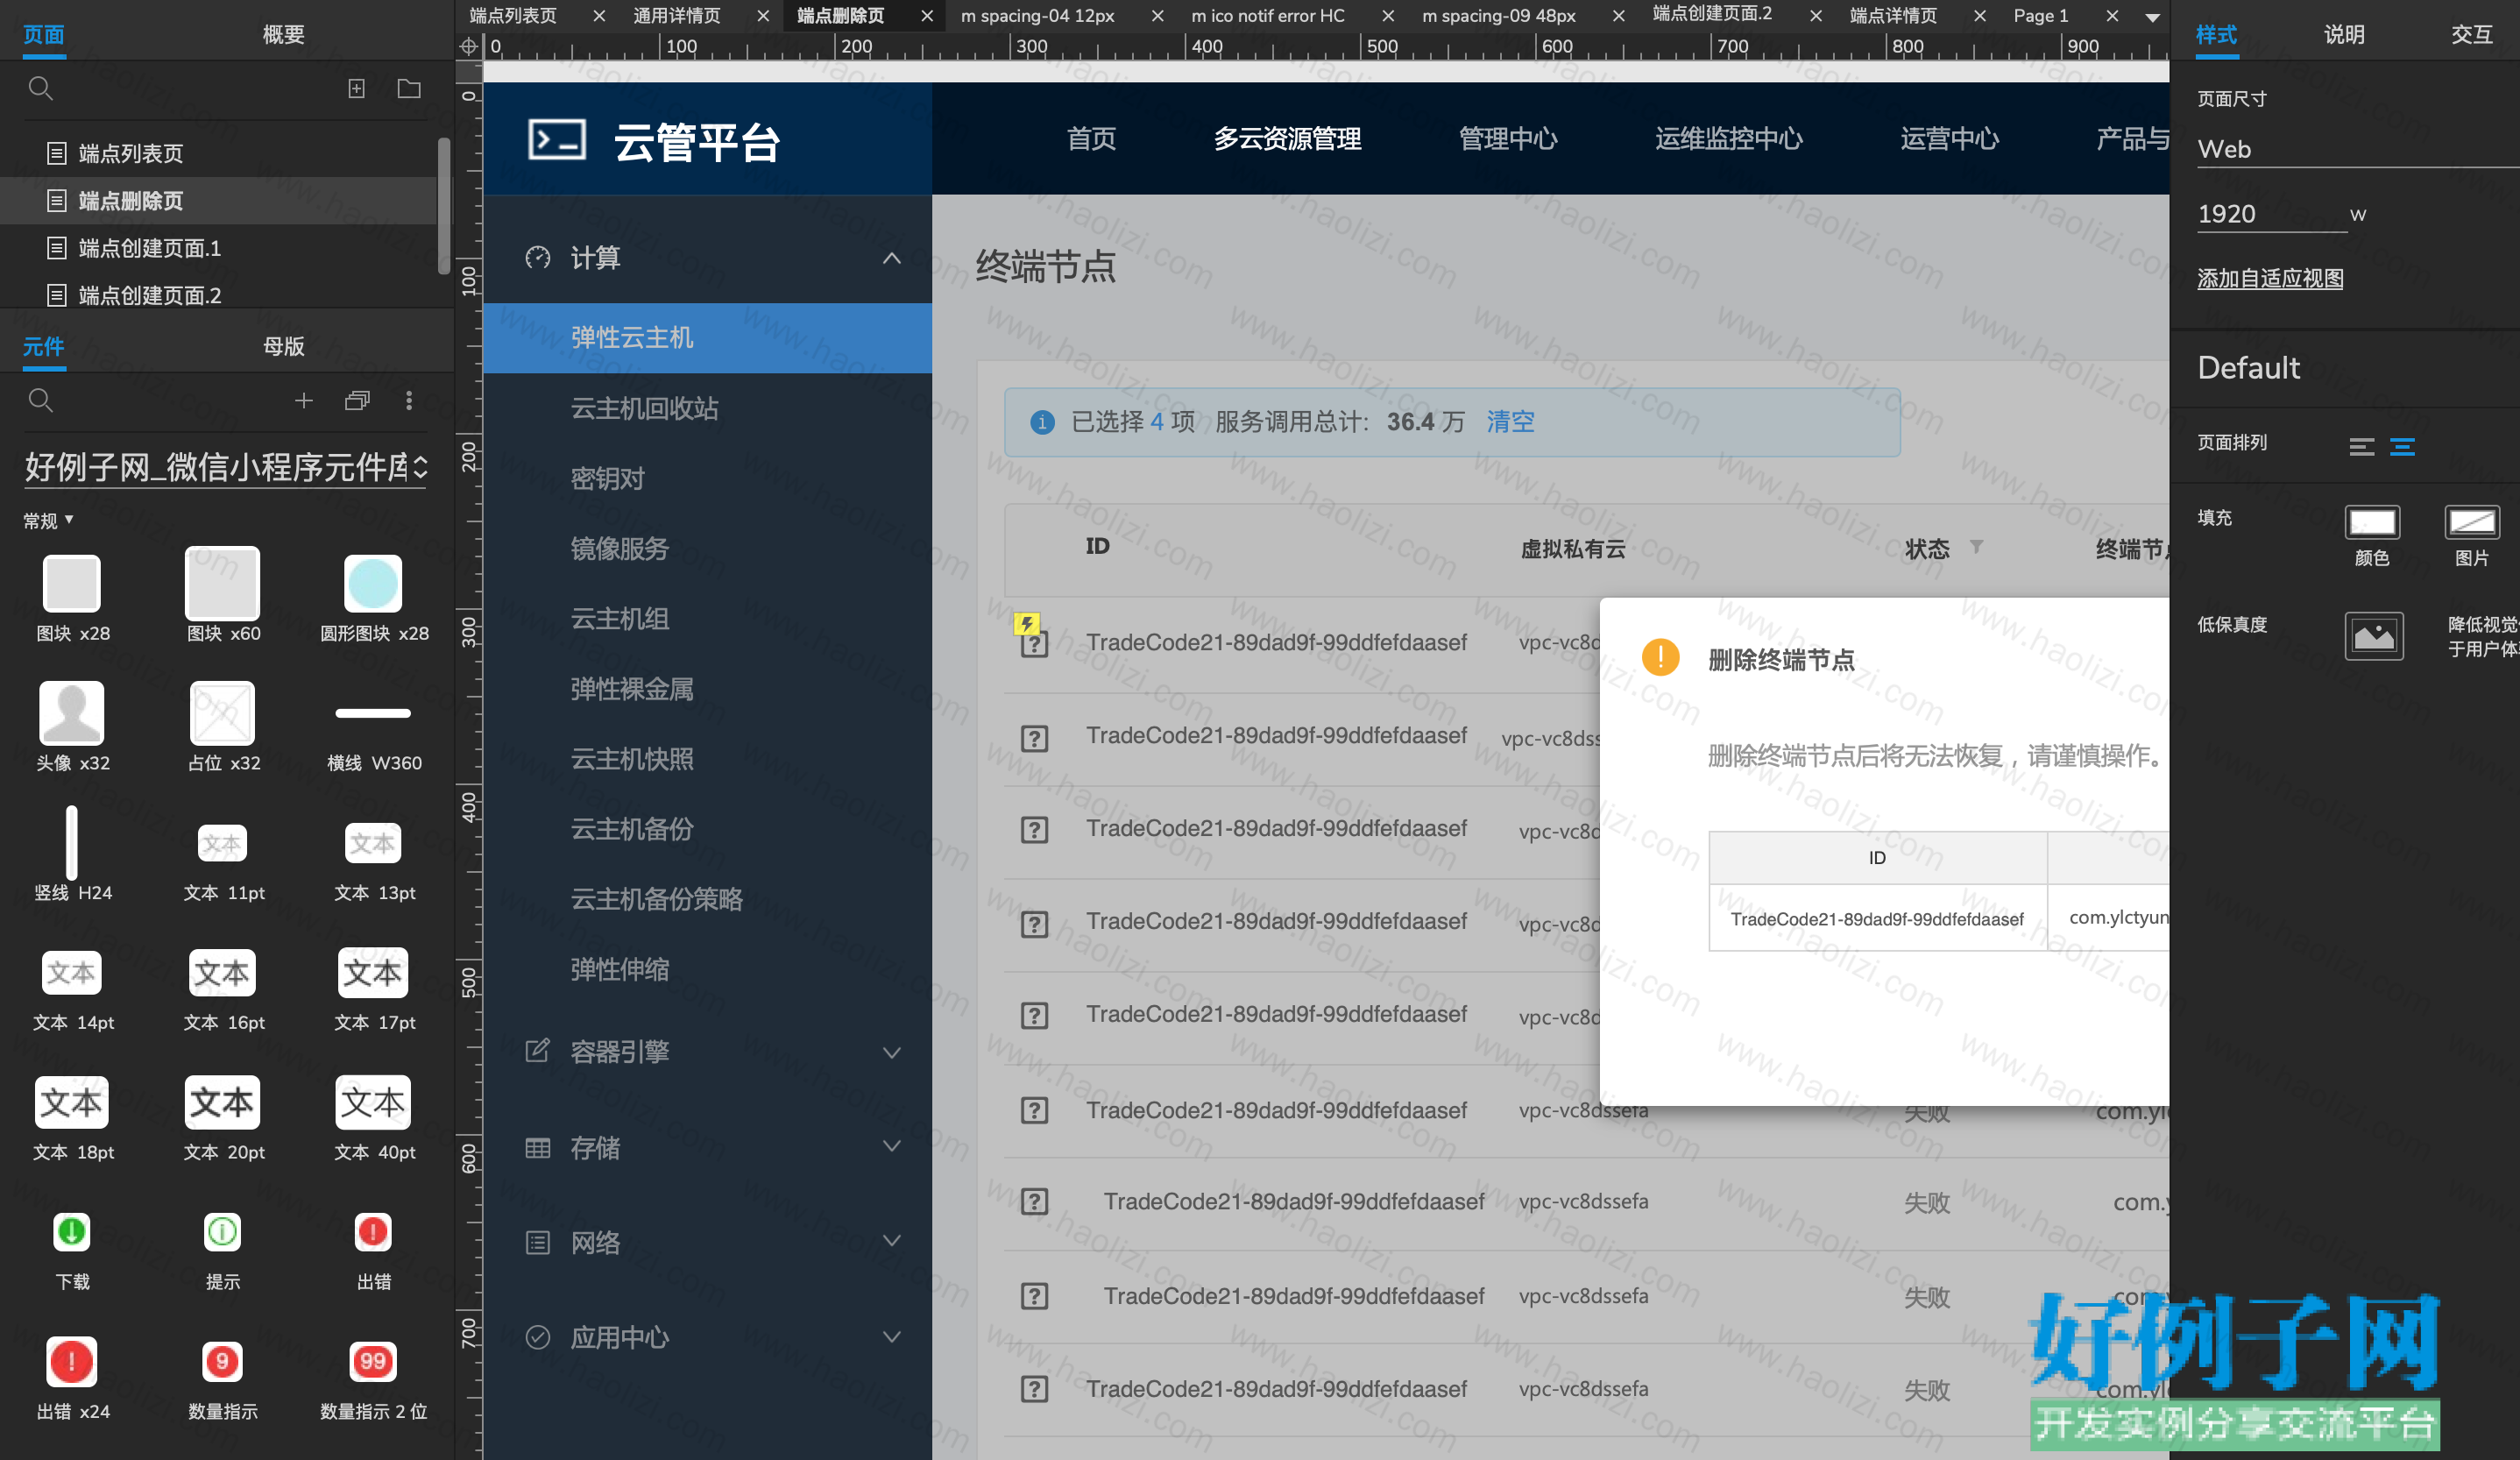Click the 状态 column filter funnel icon
The image size is (2520, 1460).
pyautogui.click(x=1977, y=547)
